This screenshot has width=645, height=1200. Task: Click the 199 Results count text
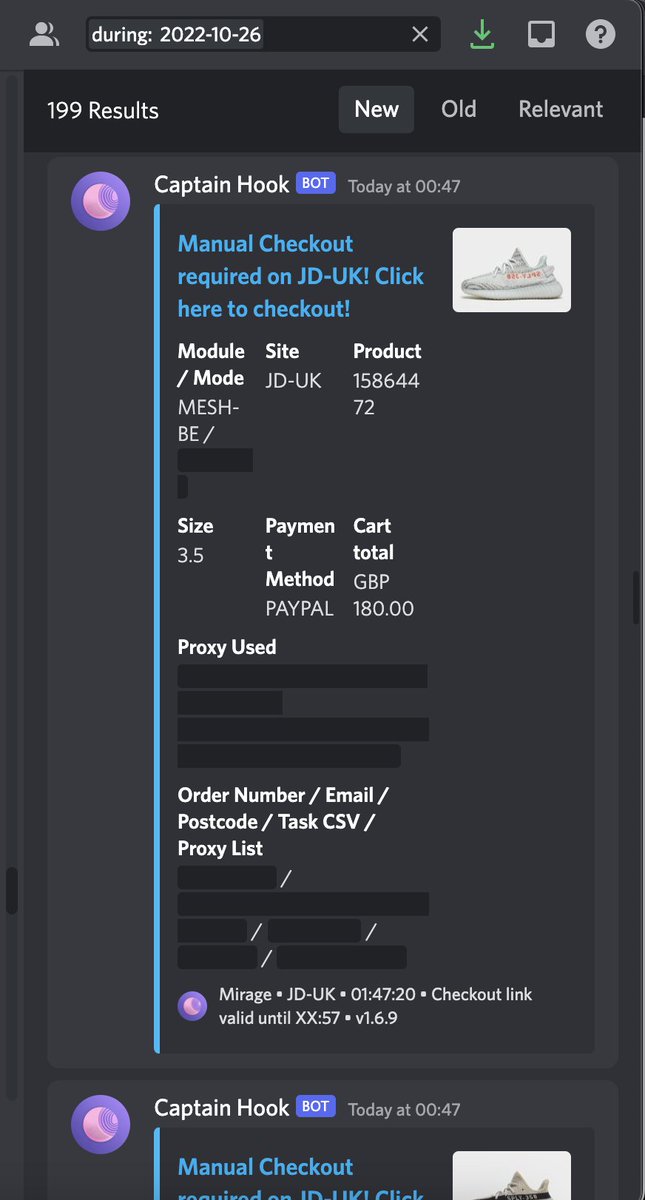(103, 110)
